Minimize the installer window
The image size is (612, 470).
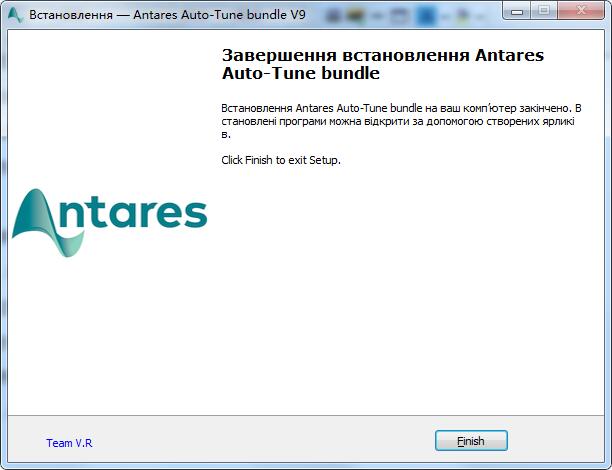tap(517, 11)
